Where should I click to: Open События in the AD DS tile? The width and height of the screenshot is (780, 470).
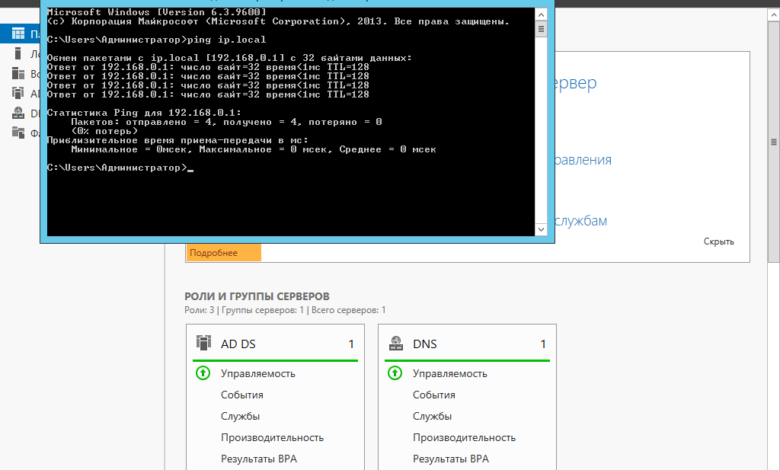(x=241, y=395)
